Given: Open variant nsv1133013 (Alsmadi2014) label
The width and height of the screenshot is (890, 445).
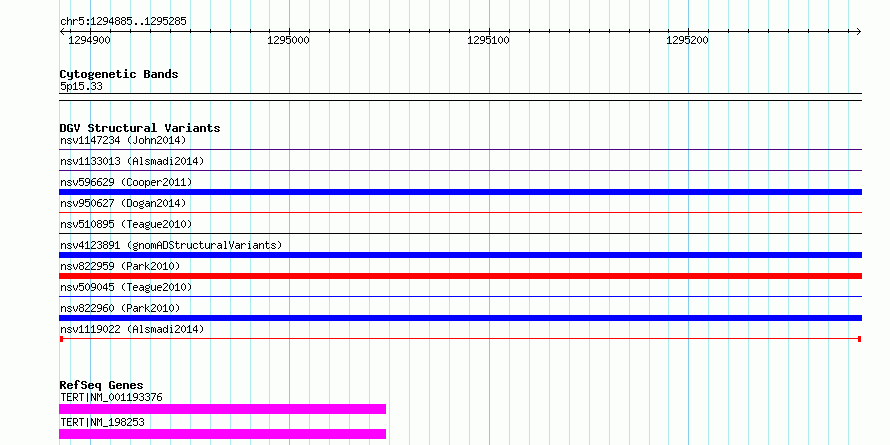Looking at the screenshot, I should click(x=132, y=161).
